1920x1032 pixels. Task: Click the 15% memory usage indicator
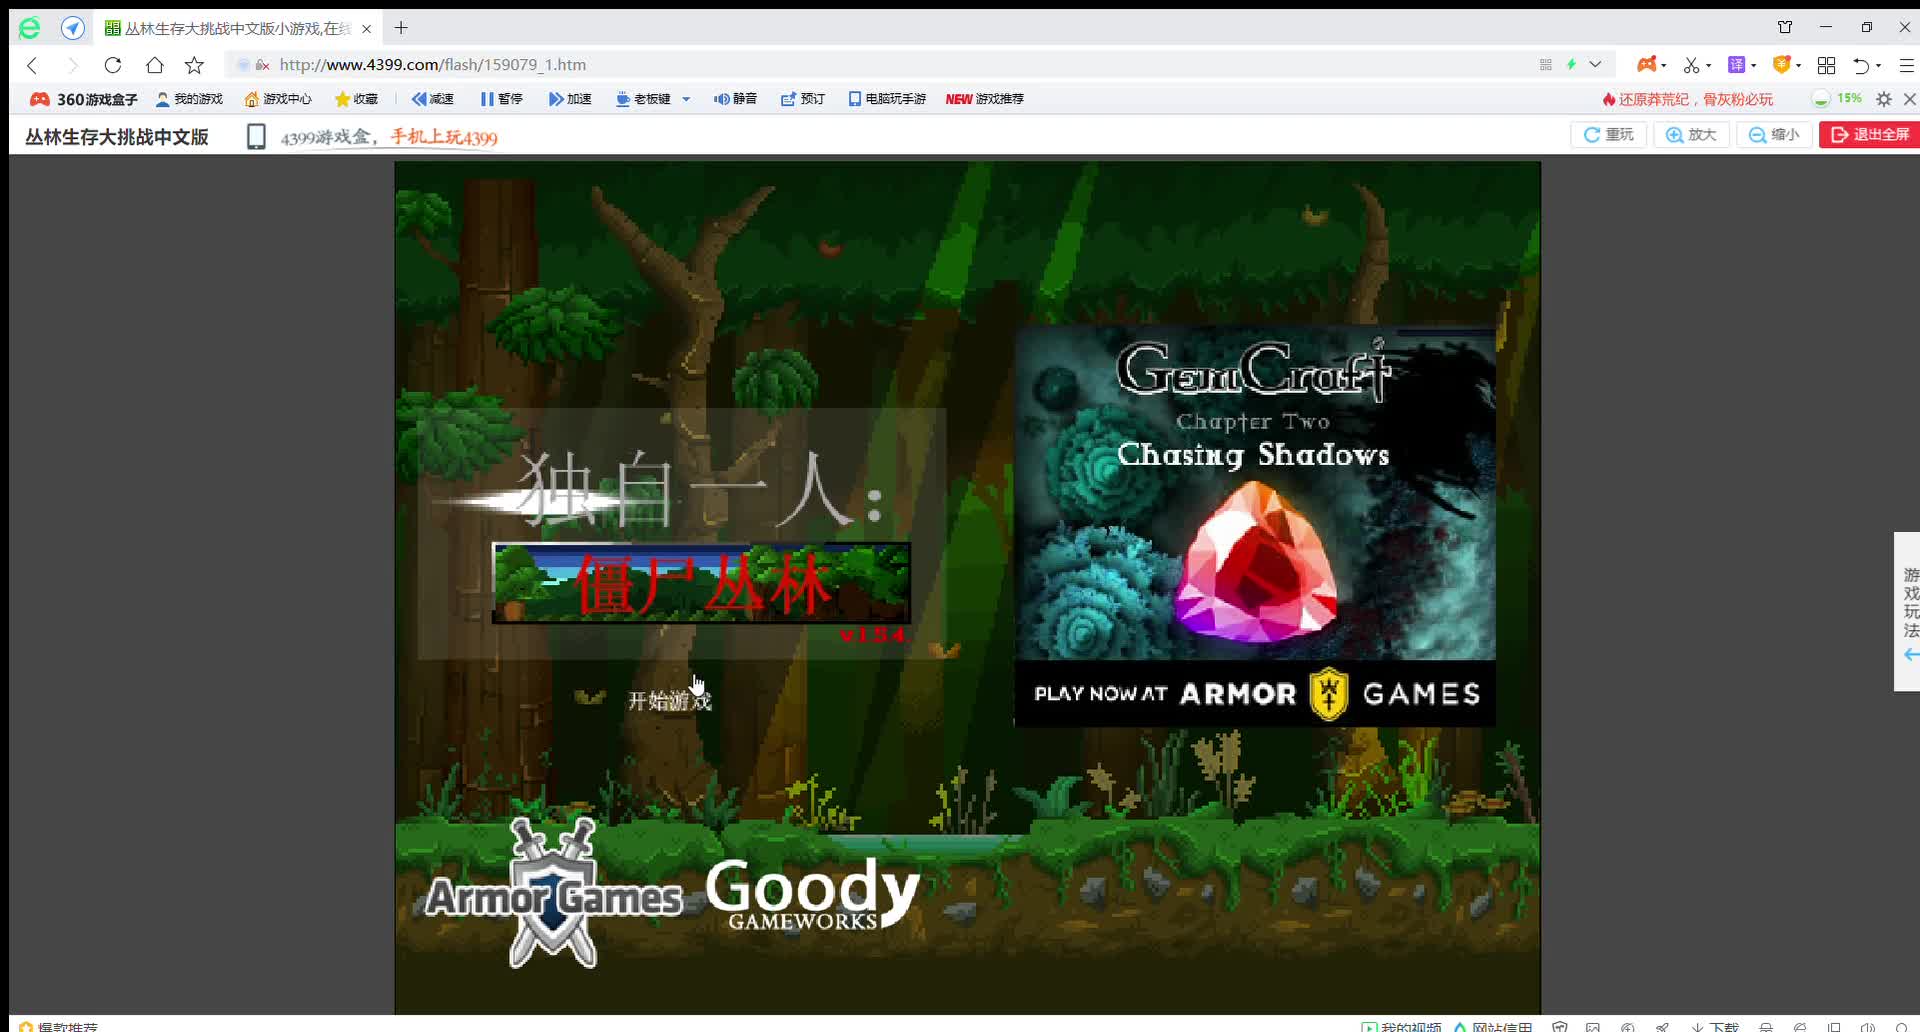tap(1837, 99)
